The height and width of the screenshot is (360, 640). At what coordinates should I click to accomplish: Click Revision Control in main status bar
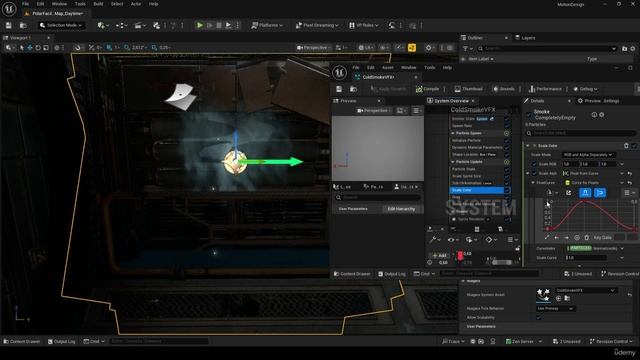[x=612, y=341]
